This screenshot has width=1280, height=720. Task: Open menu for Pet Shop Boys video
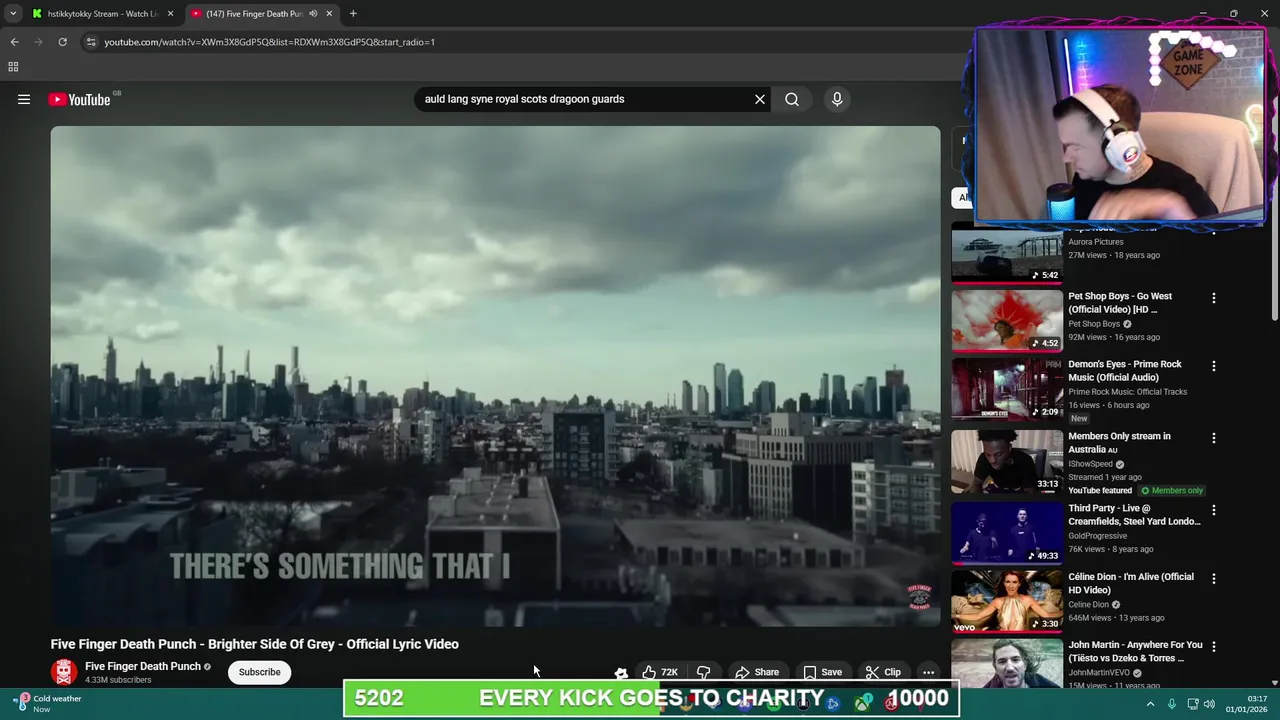[x=1214, y=298]
